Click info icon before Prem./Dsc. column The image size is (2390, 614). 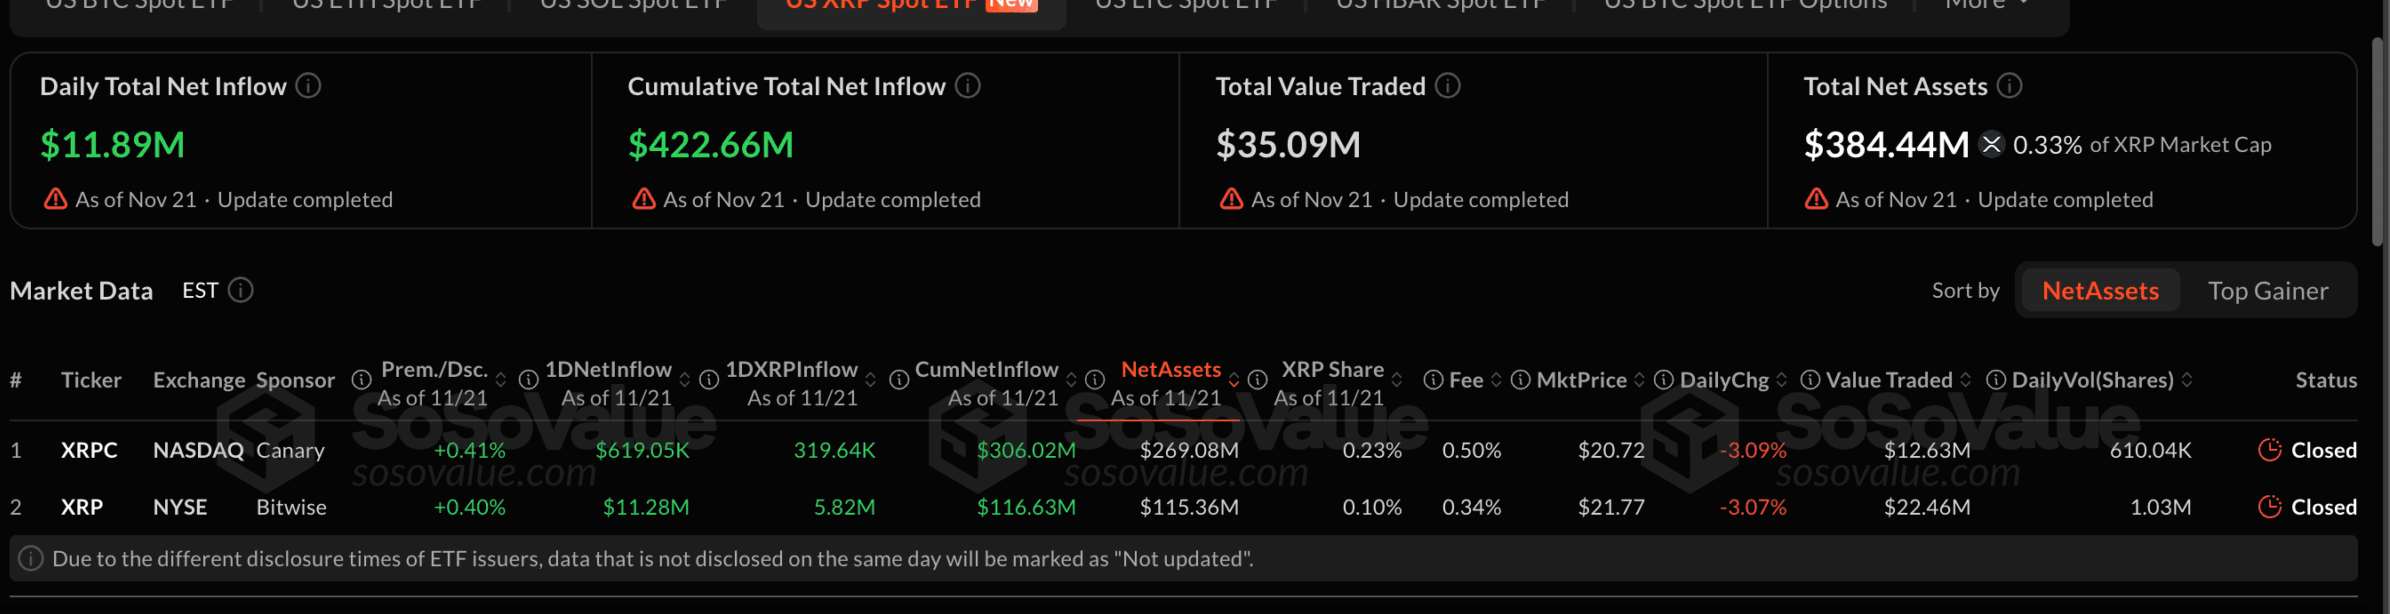(x=362, y=380)
